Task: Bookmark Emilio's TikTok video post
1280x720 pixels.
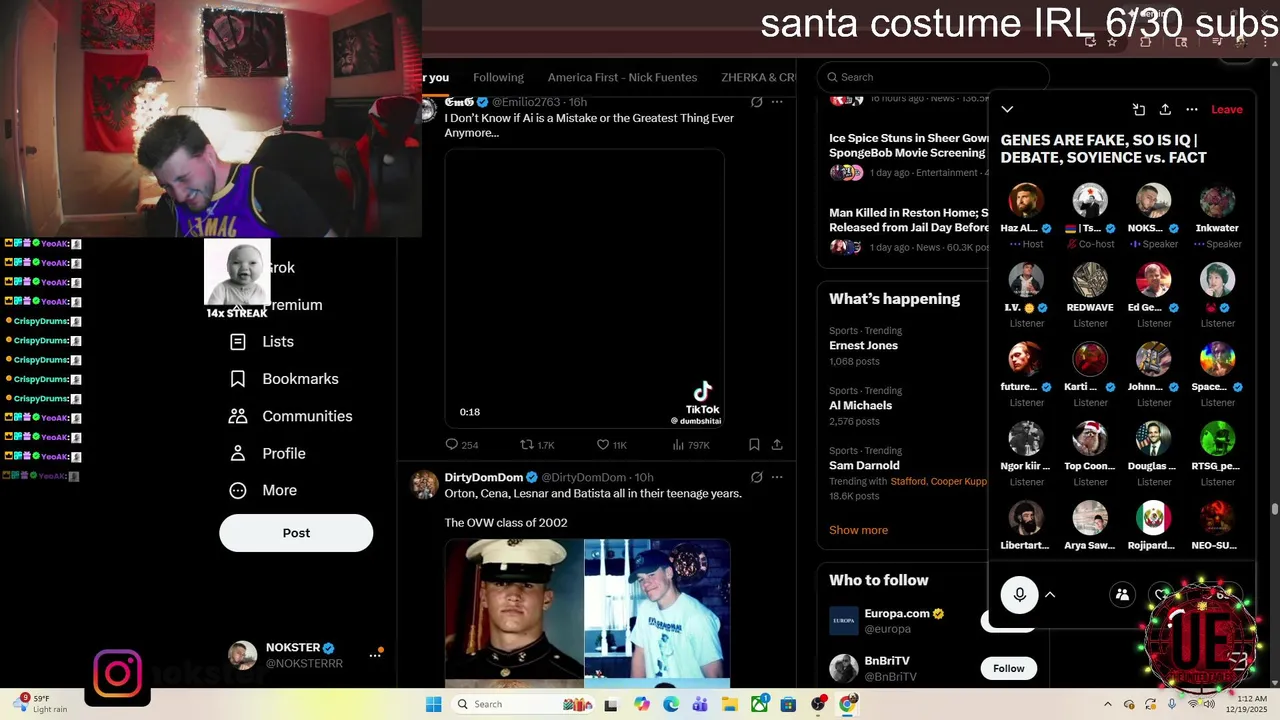Action: (754, 444)
